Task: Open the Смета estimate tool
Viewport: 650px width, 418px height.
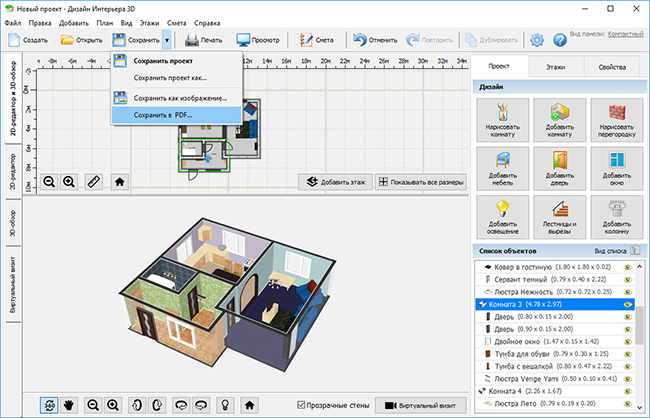Action: tap(316, 40)
